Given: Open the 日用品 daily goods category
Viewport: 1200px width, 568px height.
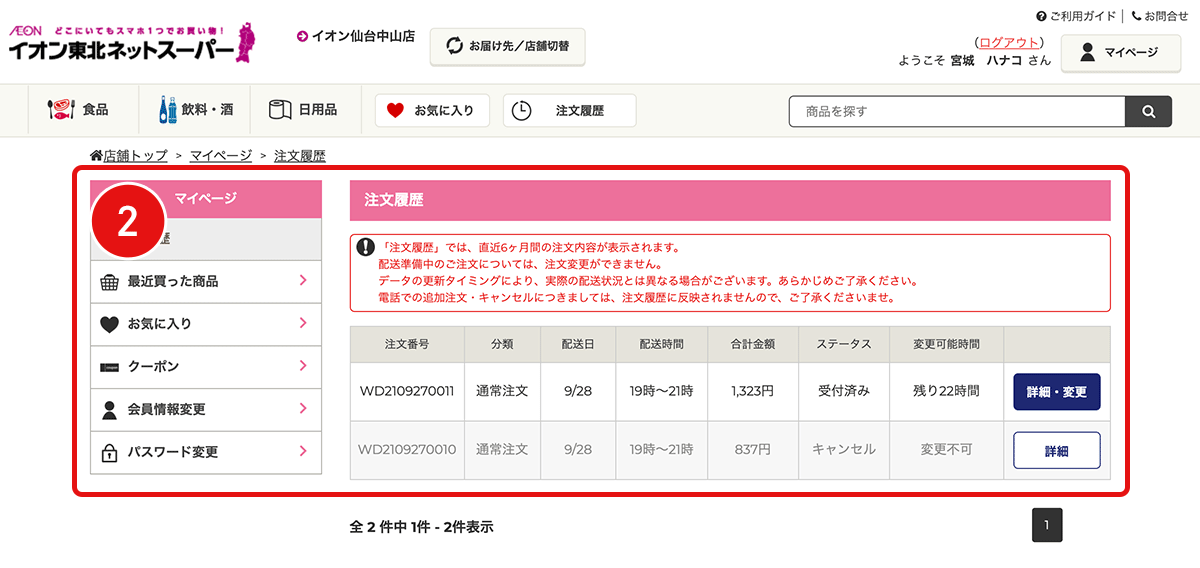Looking at the screenshot, I should pos(303,110).
